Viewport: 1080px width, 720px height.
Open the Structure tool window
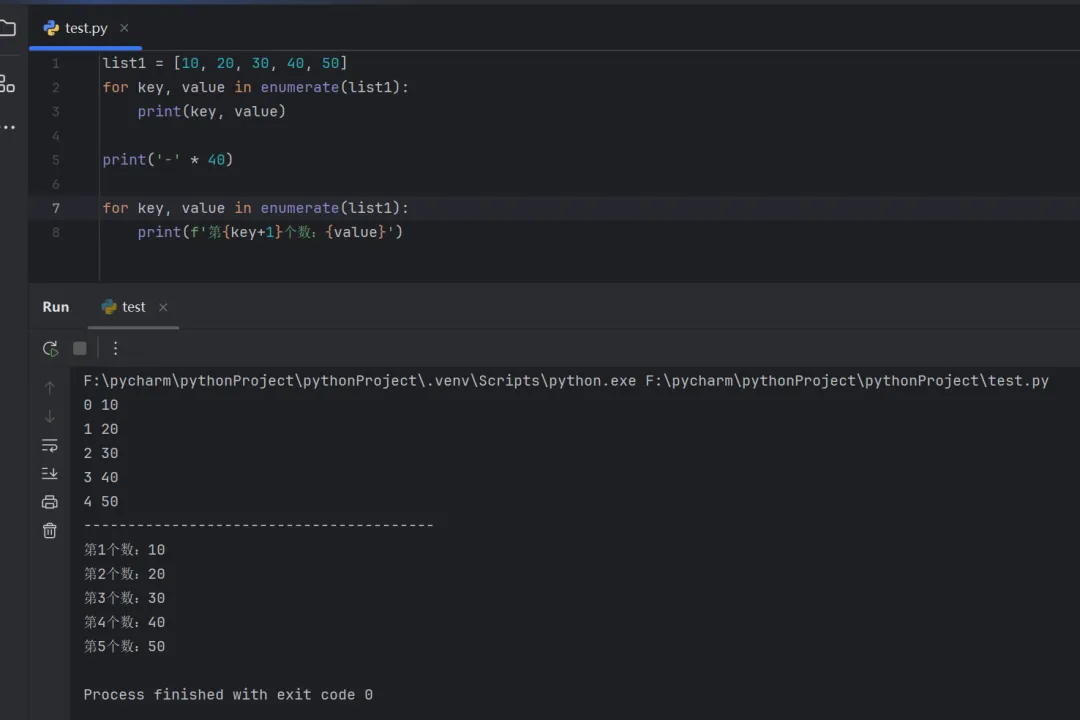pos(8,84)
